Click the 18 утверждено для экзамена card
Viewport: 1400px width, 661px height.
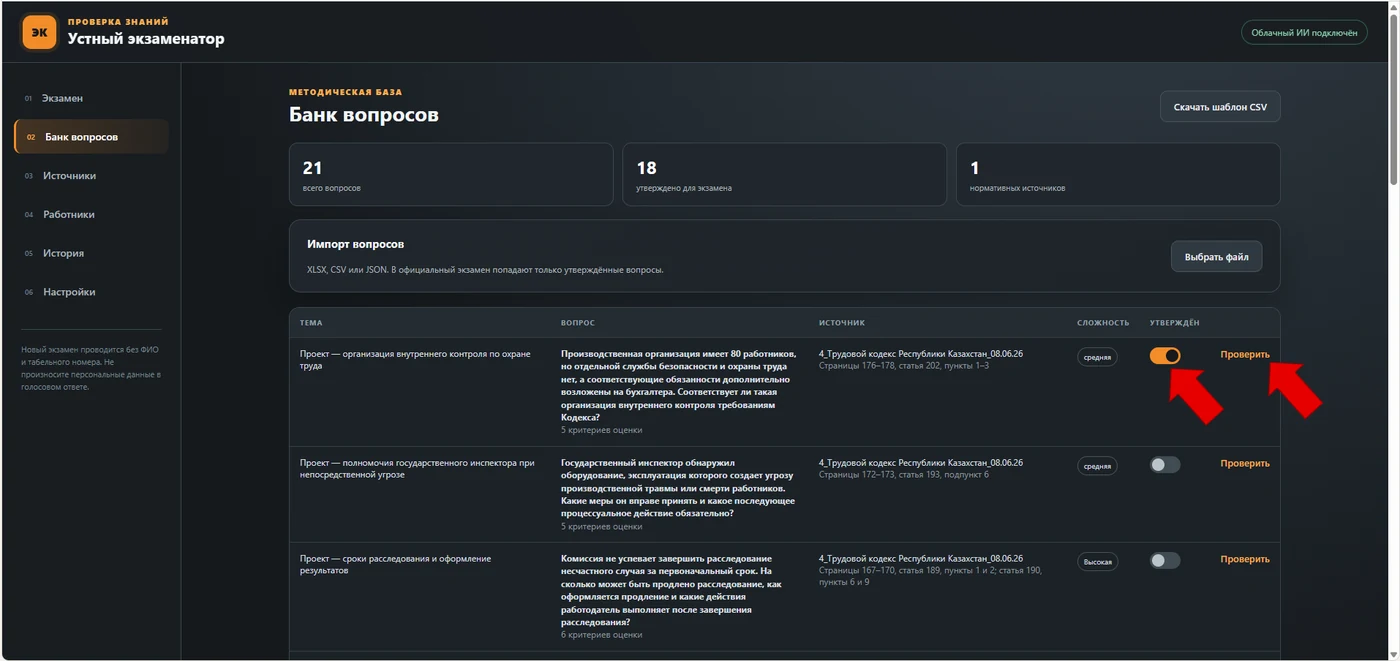(784, 174)
